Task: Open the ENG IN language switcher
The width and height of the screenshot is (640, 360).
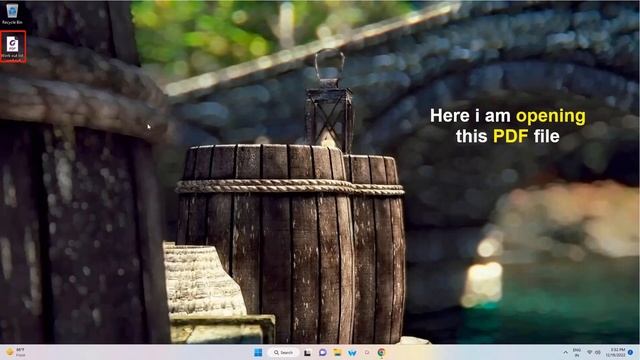Action: pyautogui.click(x=577, y=352)
